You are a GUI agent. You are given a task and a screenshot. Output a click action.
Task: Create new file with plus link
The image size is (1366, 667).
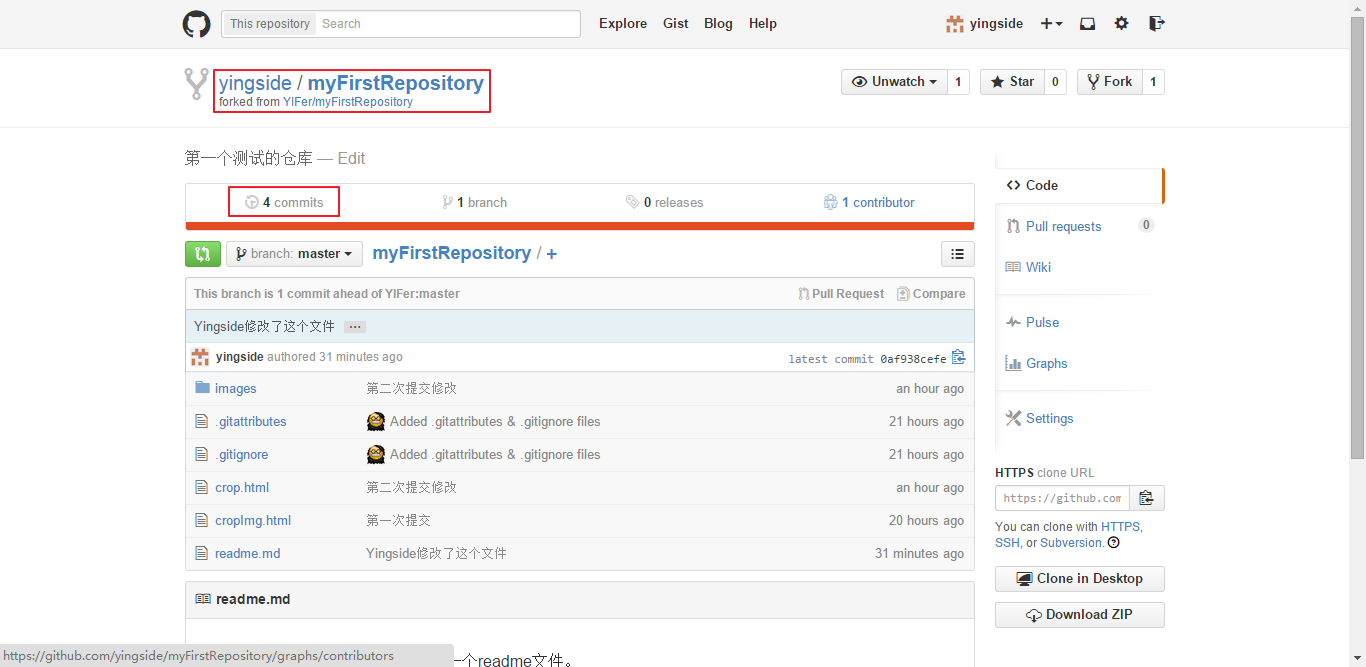pyautogui.click(x=551, y=254)
